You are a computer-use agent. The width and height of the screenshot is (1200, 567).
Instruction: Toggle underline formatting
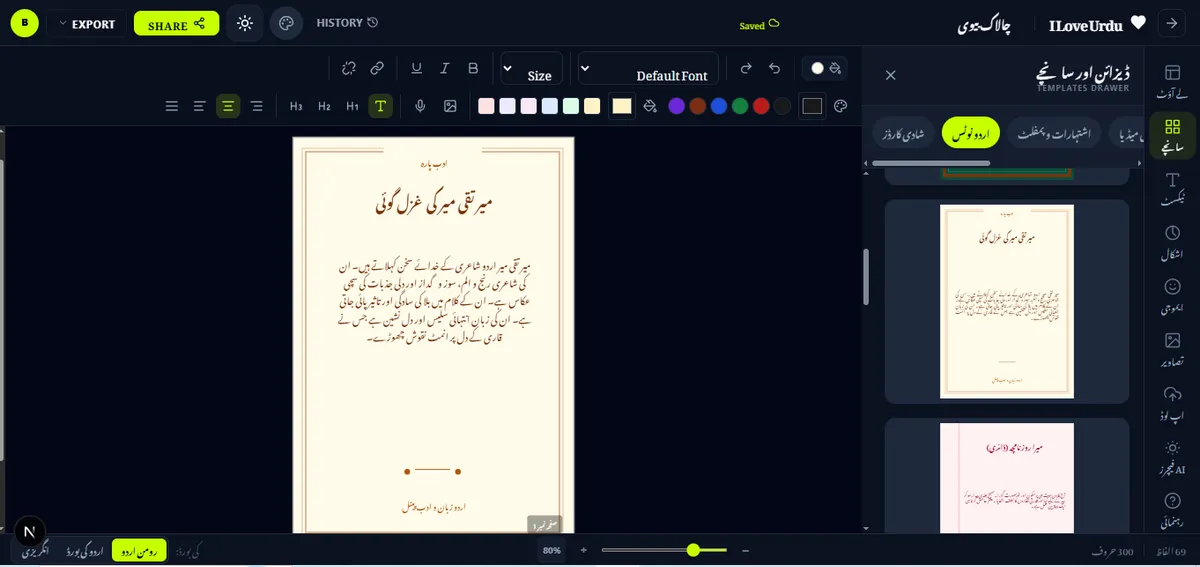[x=416, y=68]
